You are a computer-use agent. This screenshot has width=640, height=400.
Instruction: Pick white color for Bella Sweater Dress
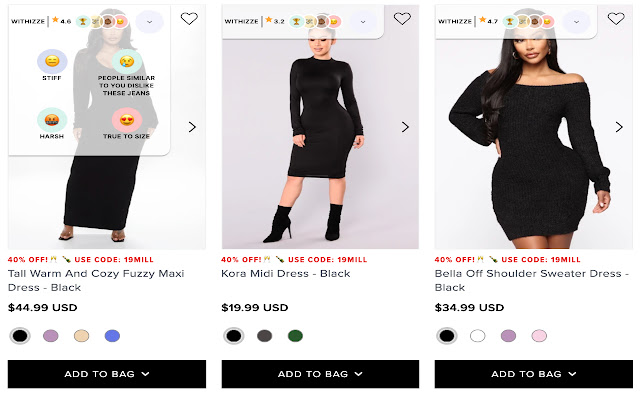(477, 336)
